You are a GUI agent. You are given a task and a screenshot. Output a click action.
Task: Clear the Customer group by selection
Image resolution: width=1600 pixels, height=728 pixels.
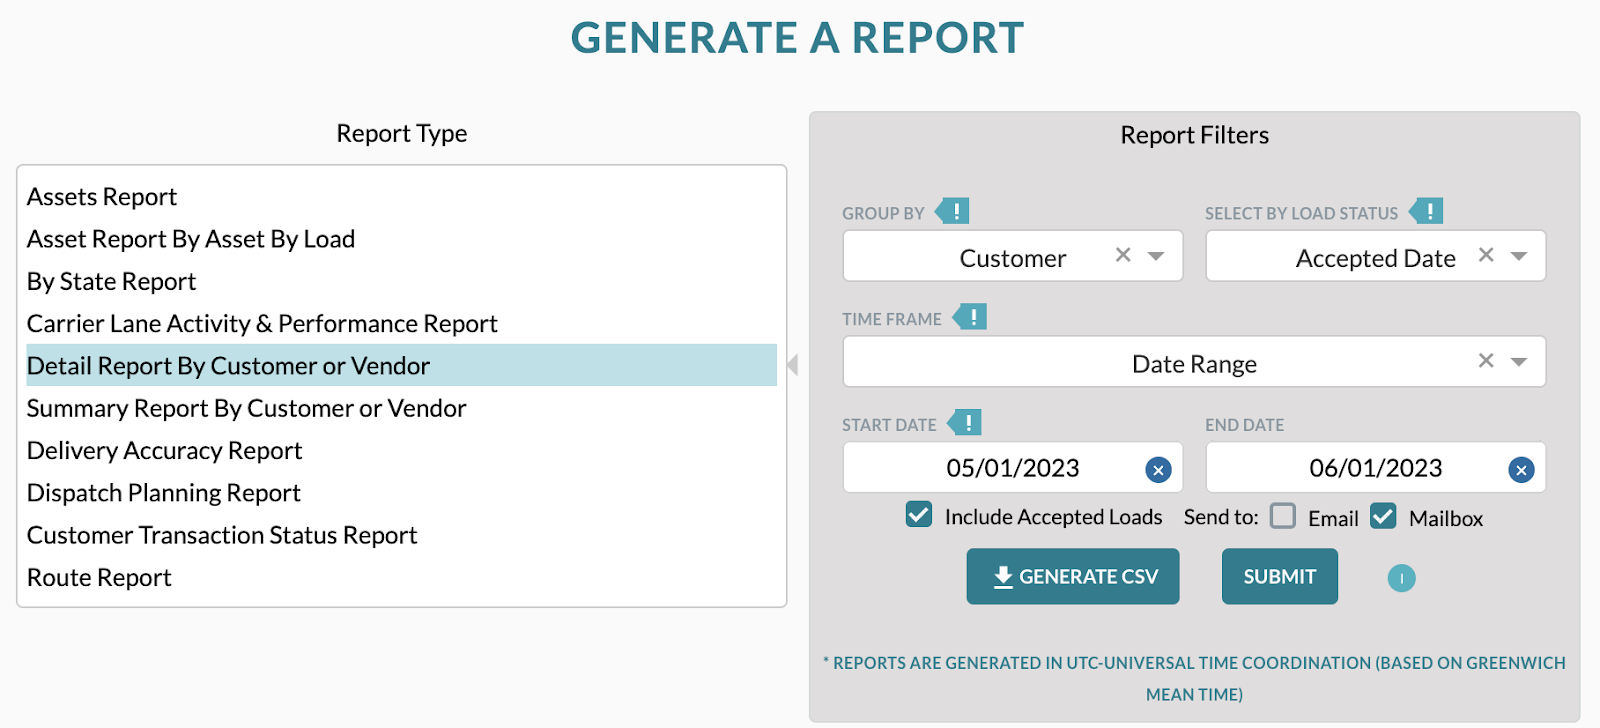[1123, 255]
